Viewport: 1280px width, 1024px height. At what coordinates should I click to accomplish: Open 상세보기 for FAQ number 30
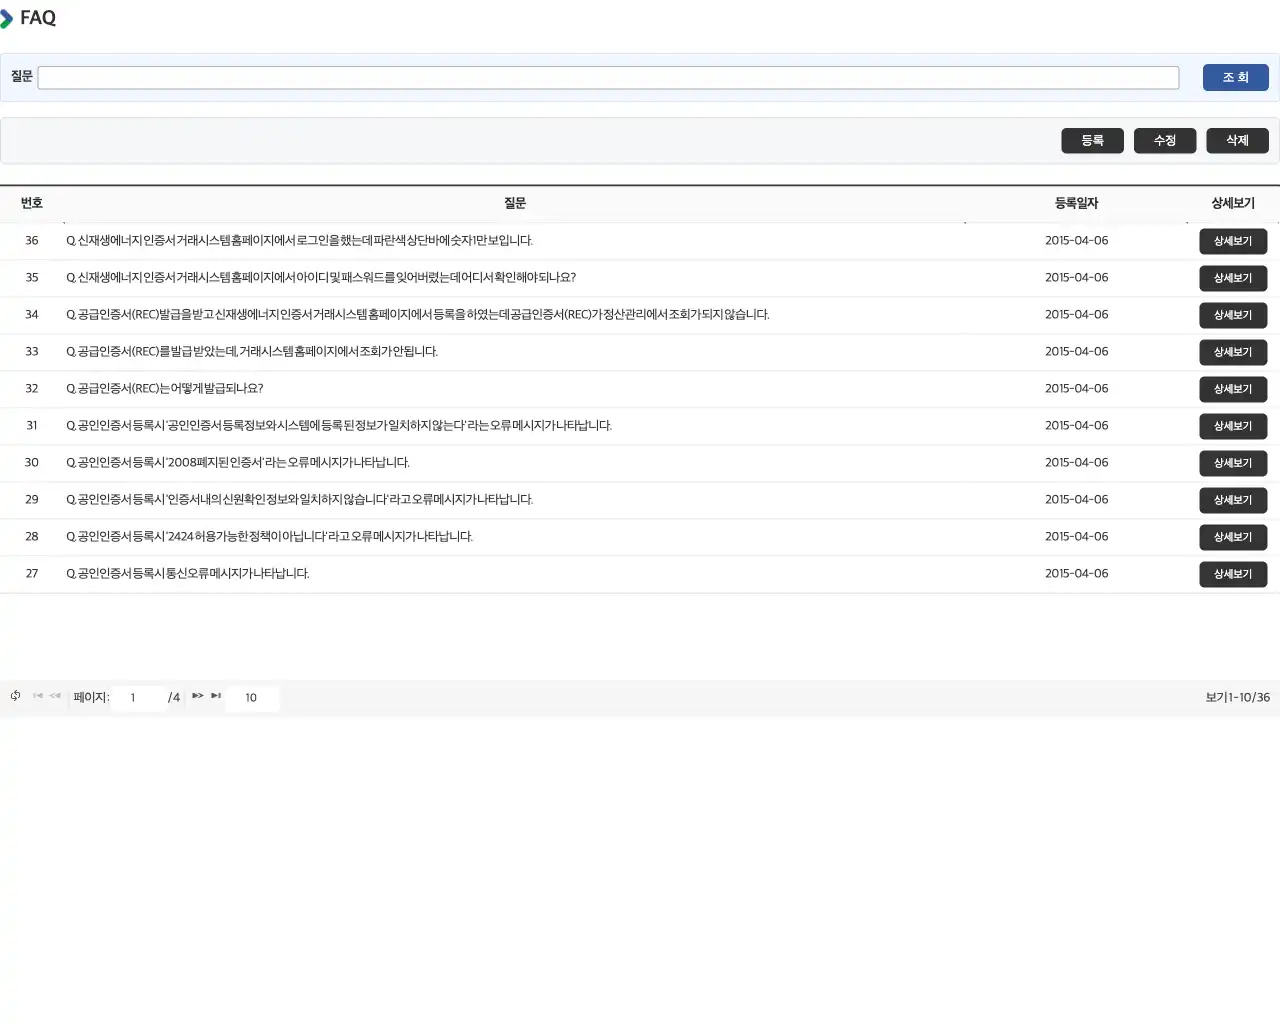[x=1233, y=463]
